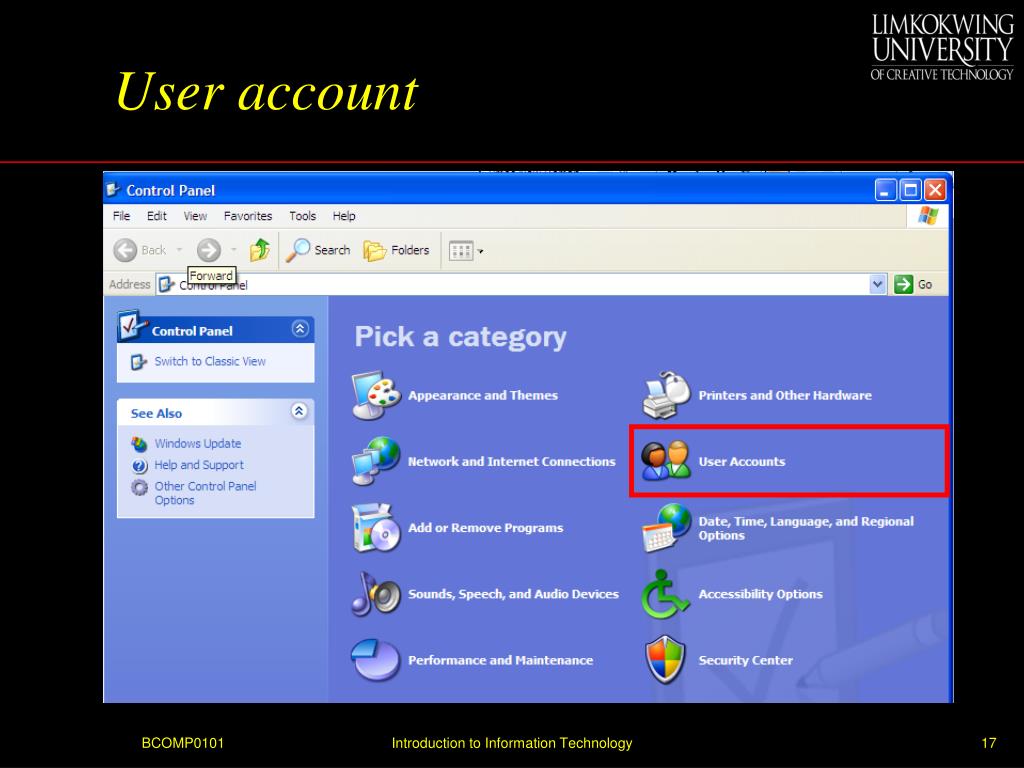Screen dimensions: 1024x768
Task: Open the Accessibility Options wheelchair icon
Action: coord(665,594)
